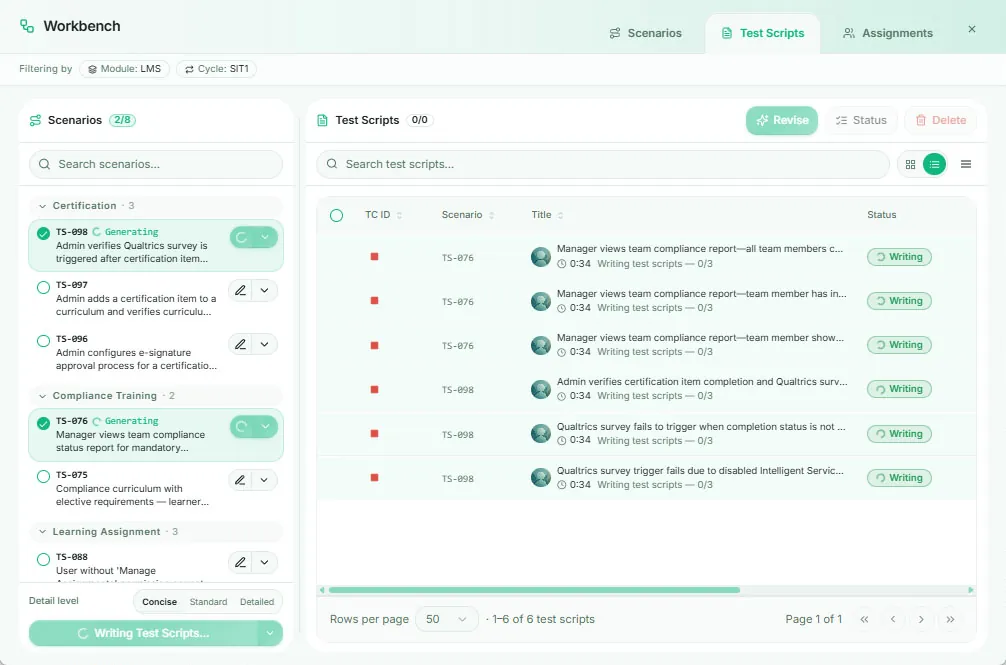
Task: Click TS-076 generating spinner button
Action: [242, 426]
